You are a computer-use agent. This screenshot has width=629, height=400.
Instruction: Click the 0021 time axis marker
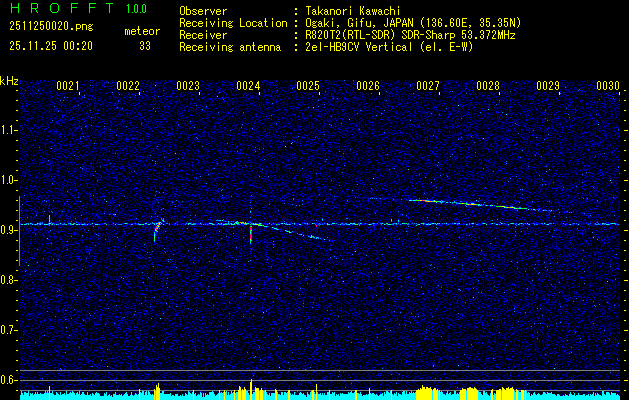pyautogui.click(x=67, y=86)
